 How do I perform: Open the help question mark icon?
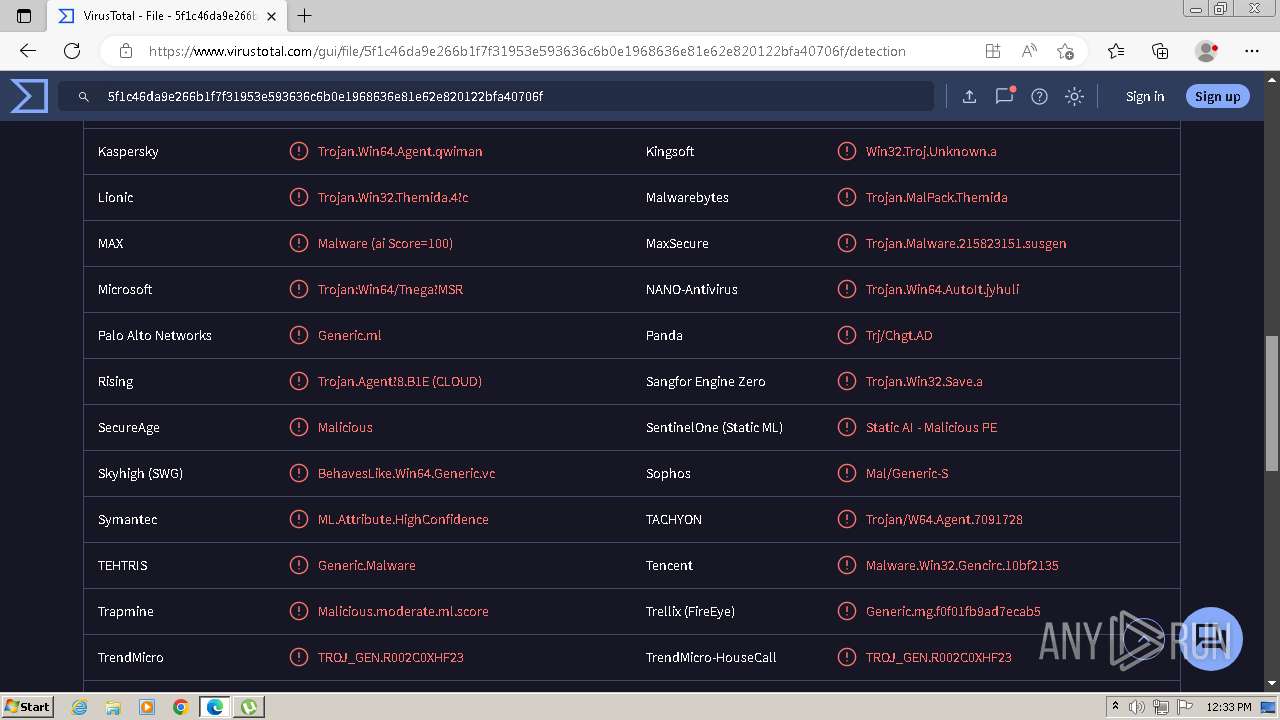[x=1039, y=97]
